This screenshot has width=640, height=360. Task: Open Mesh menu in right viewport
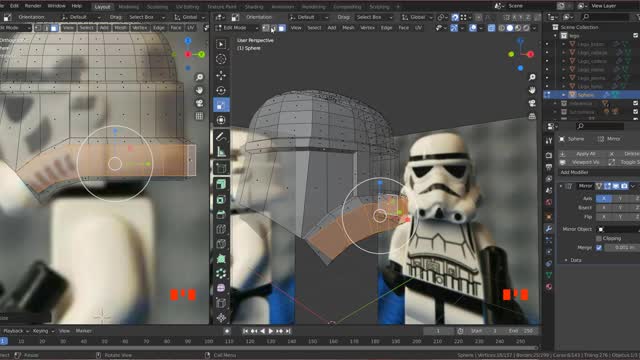(x=348, y=28)
